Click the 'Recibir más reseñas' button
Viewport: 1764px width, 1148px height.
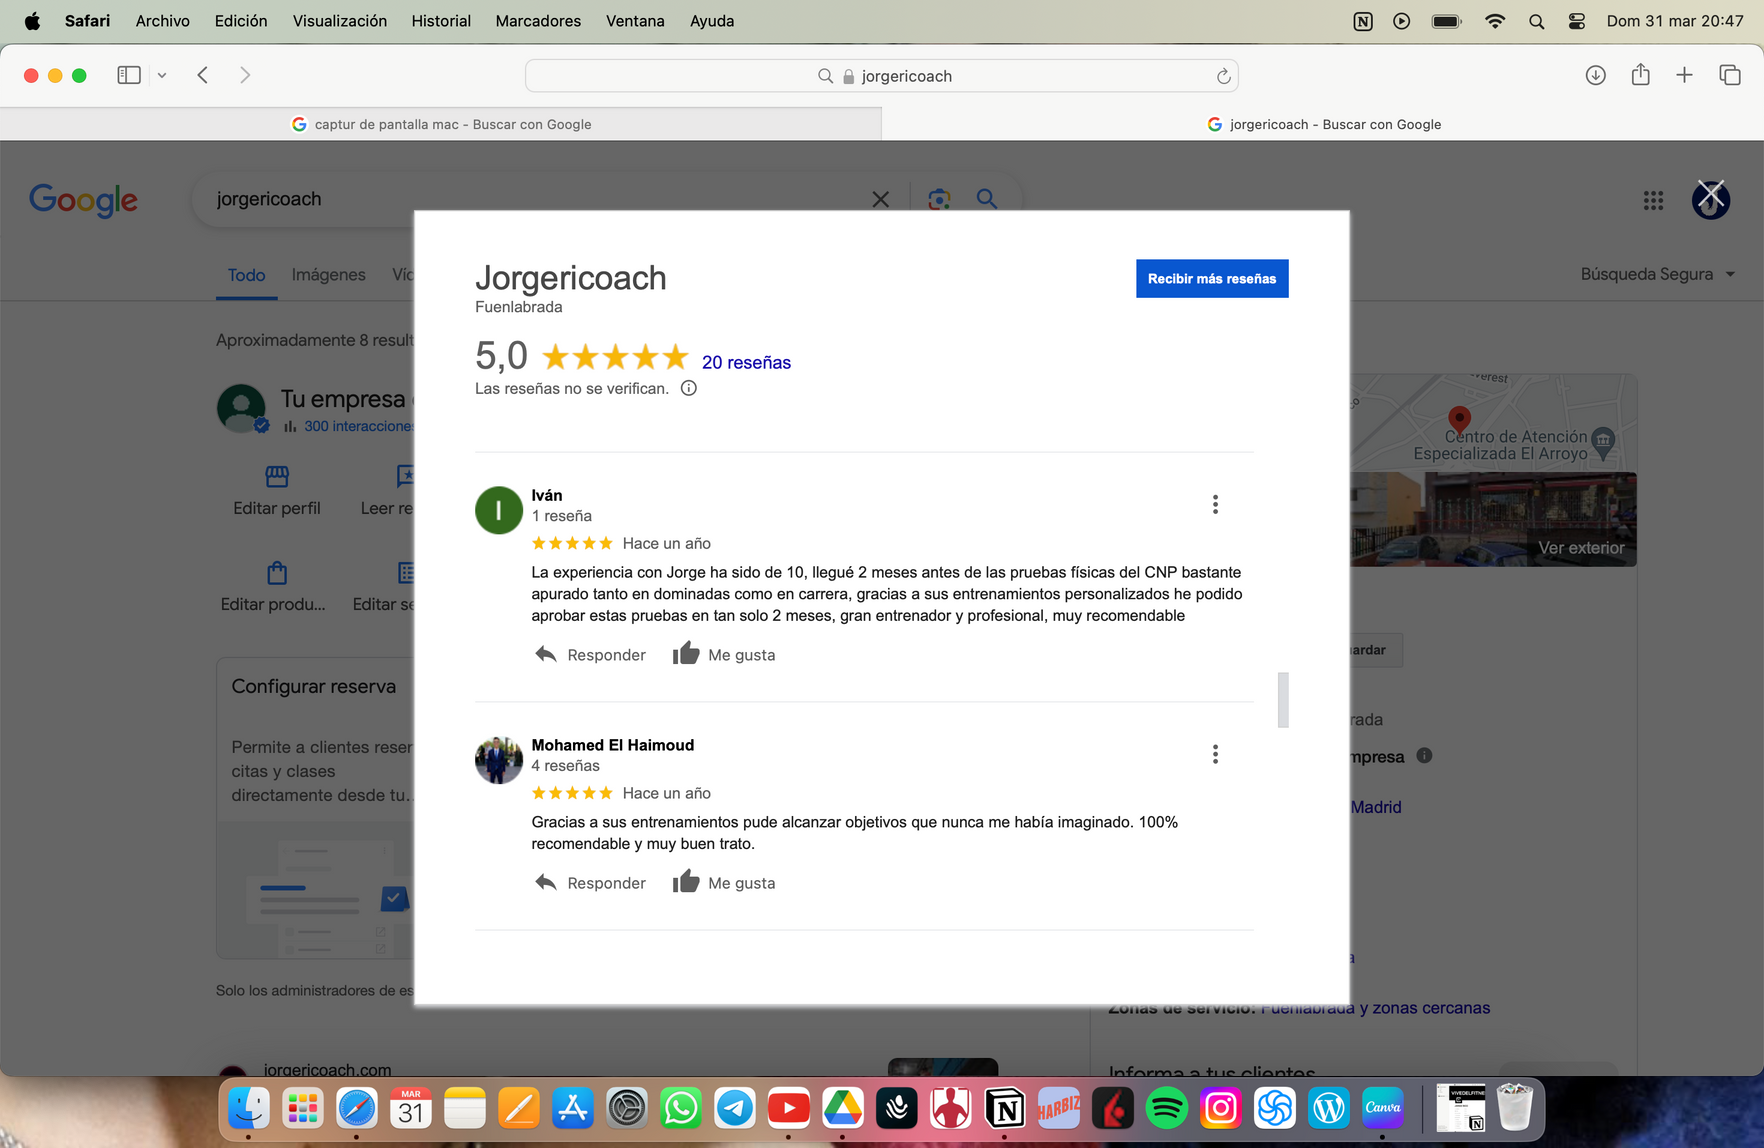(x=1211, y=278)
